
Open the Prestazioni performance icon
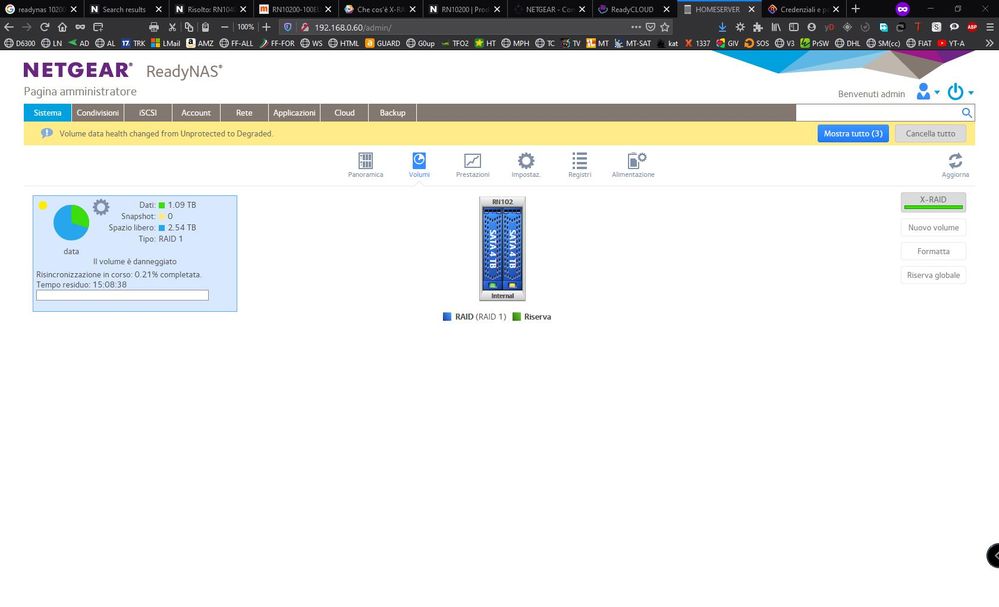(472, 162)
